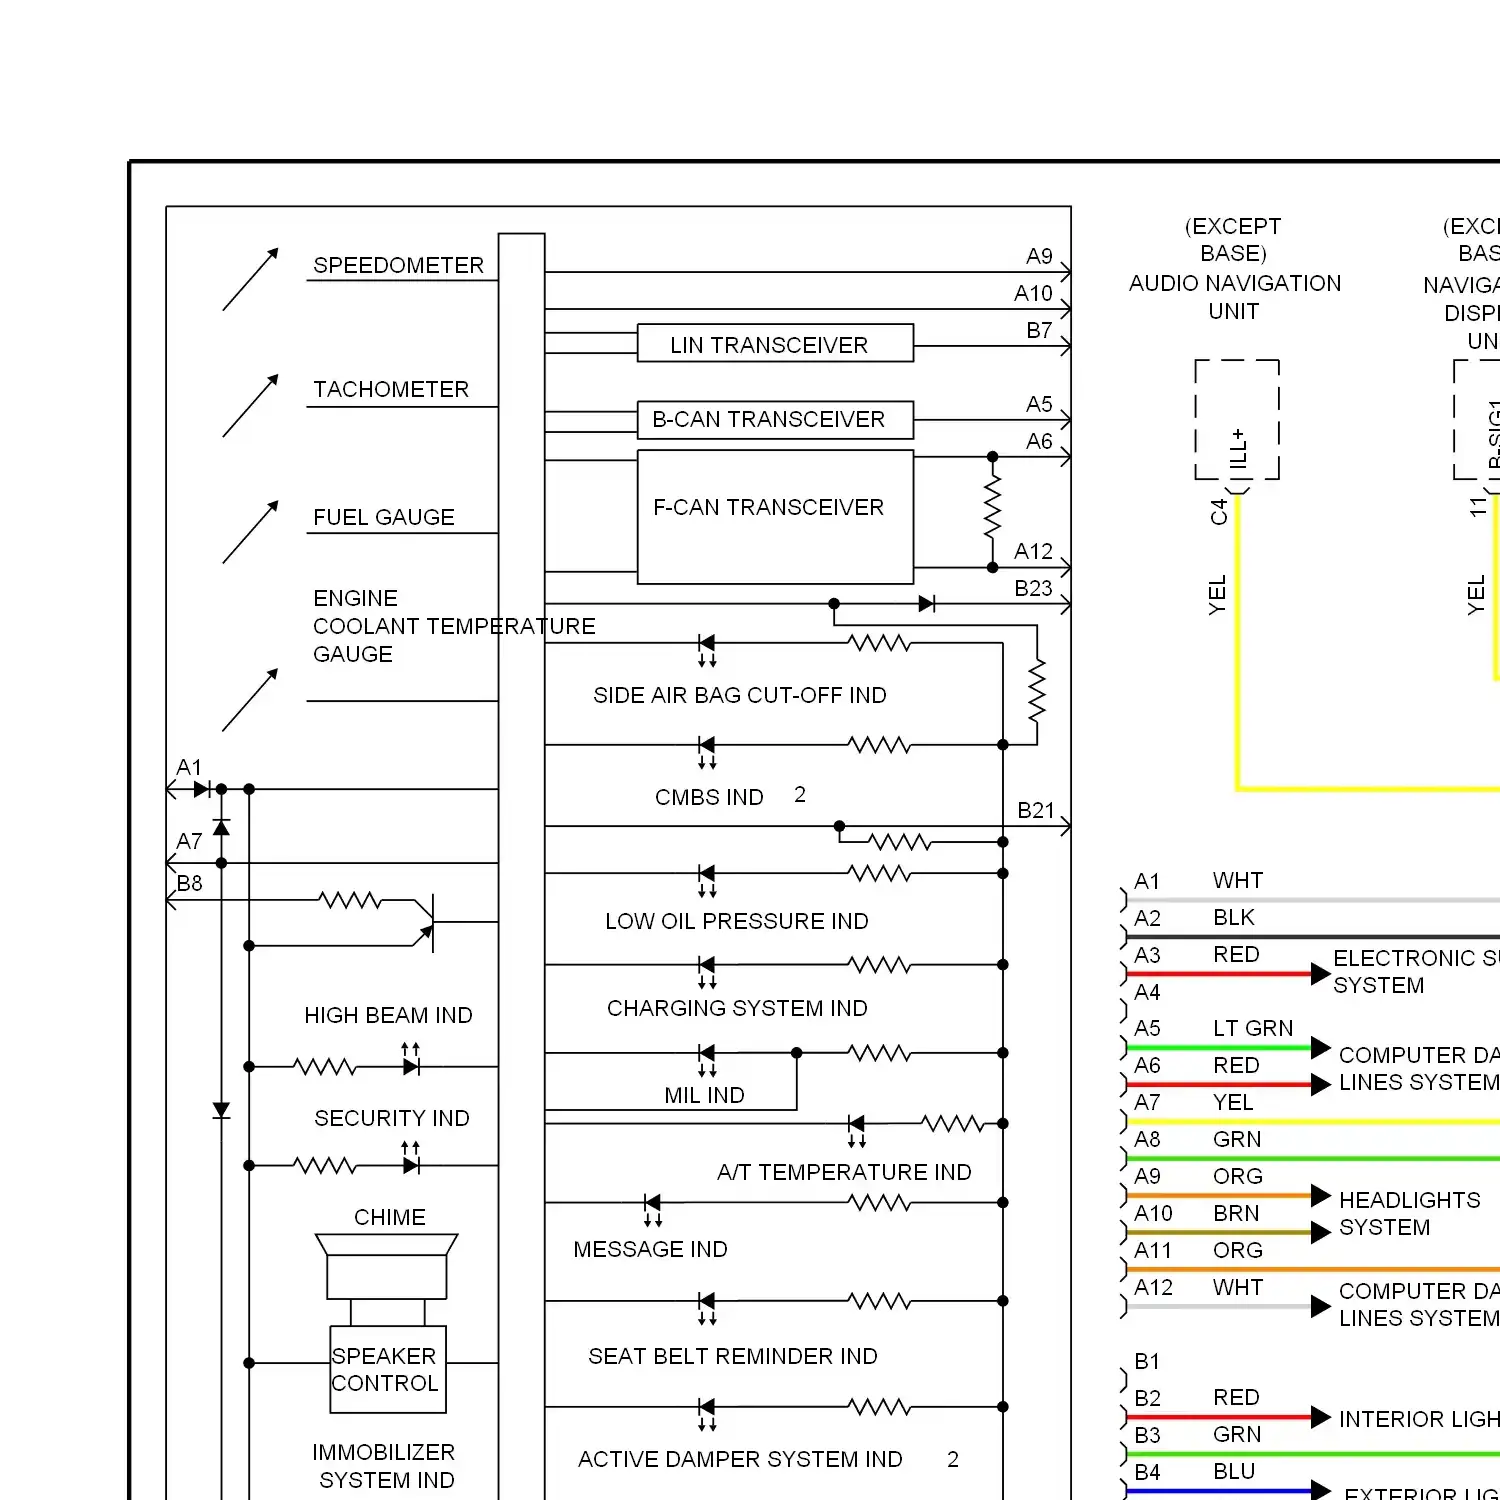Click the Security indicator LED symbol
1500x1500 pixels.
pos(411,1160)
